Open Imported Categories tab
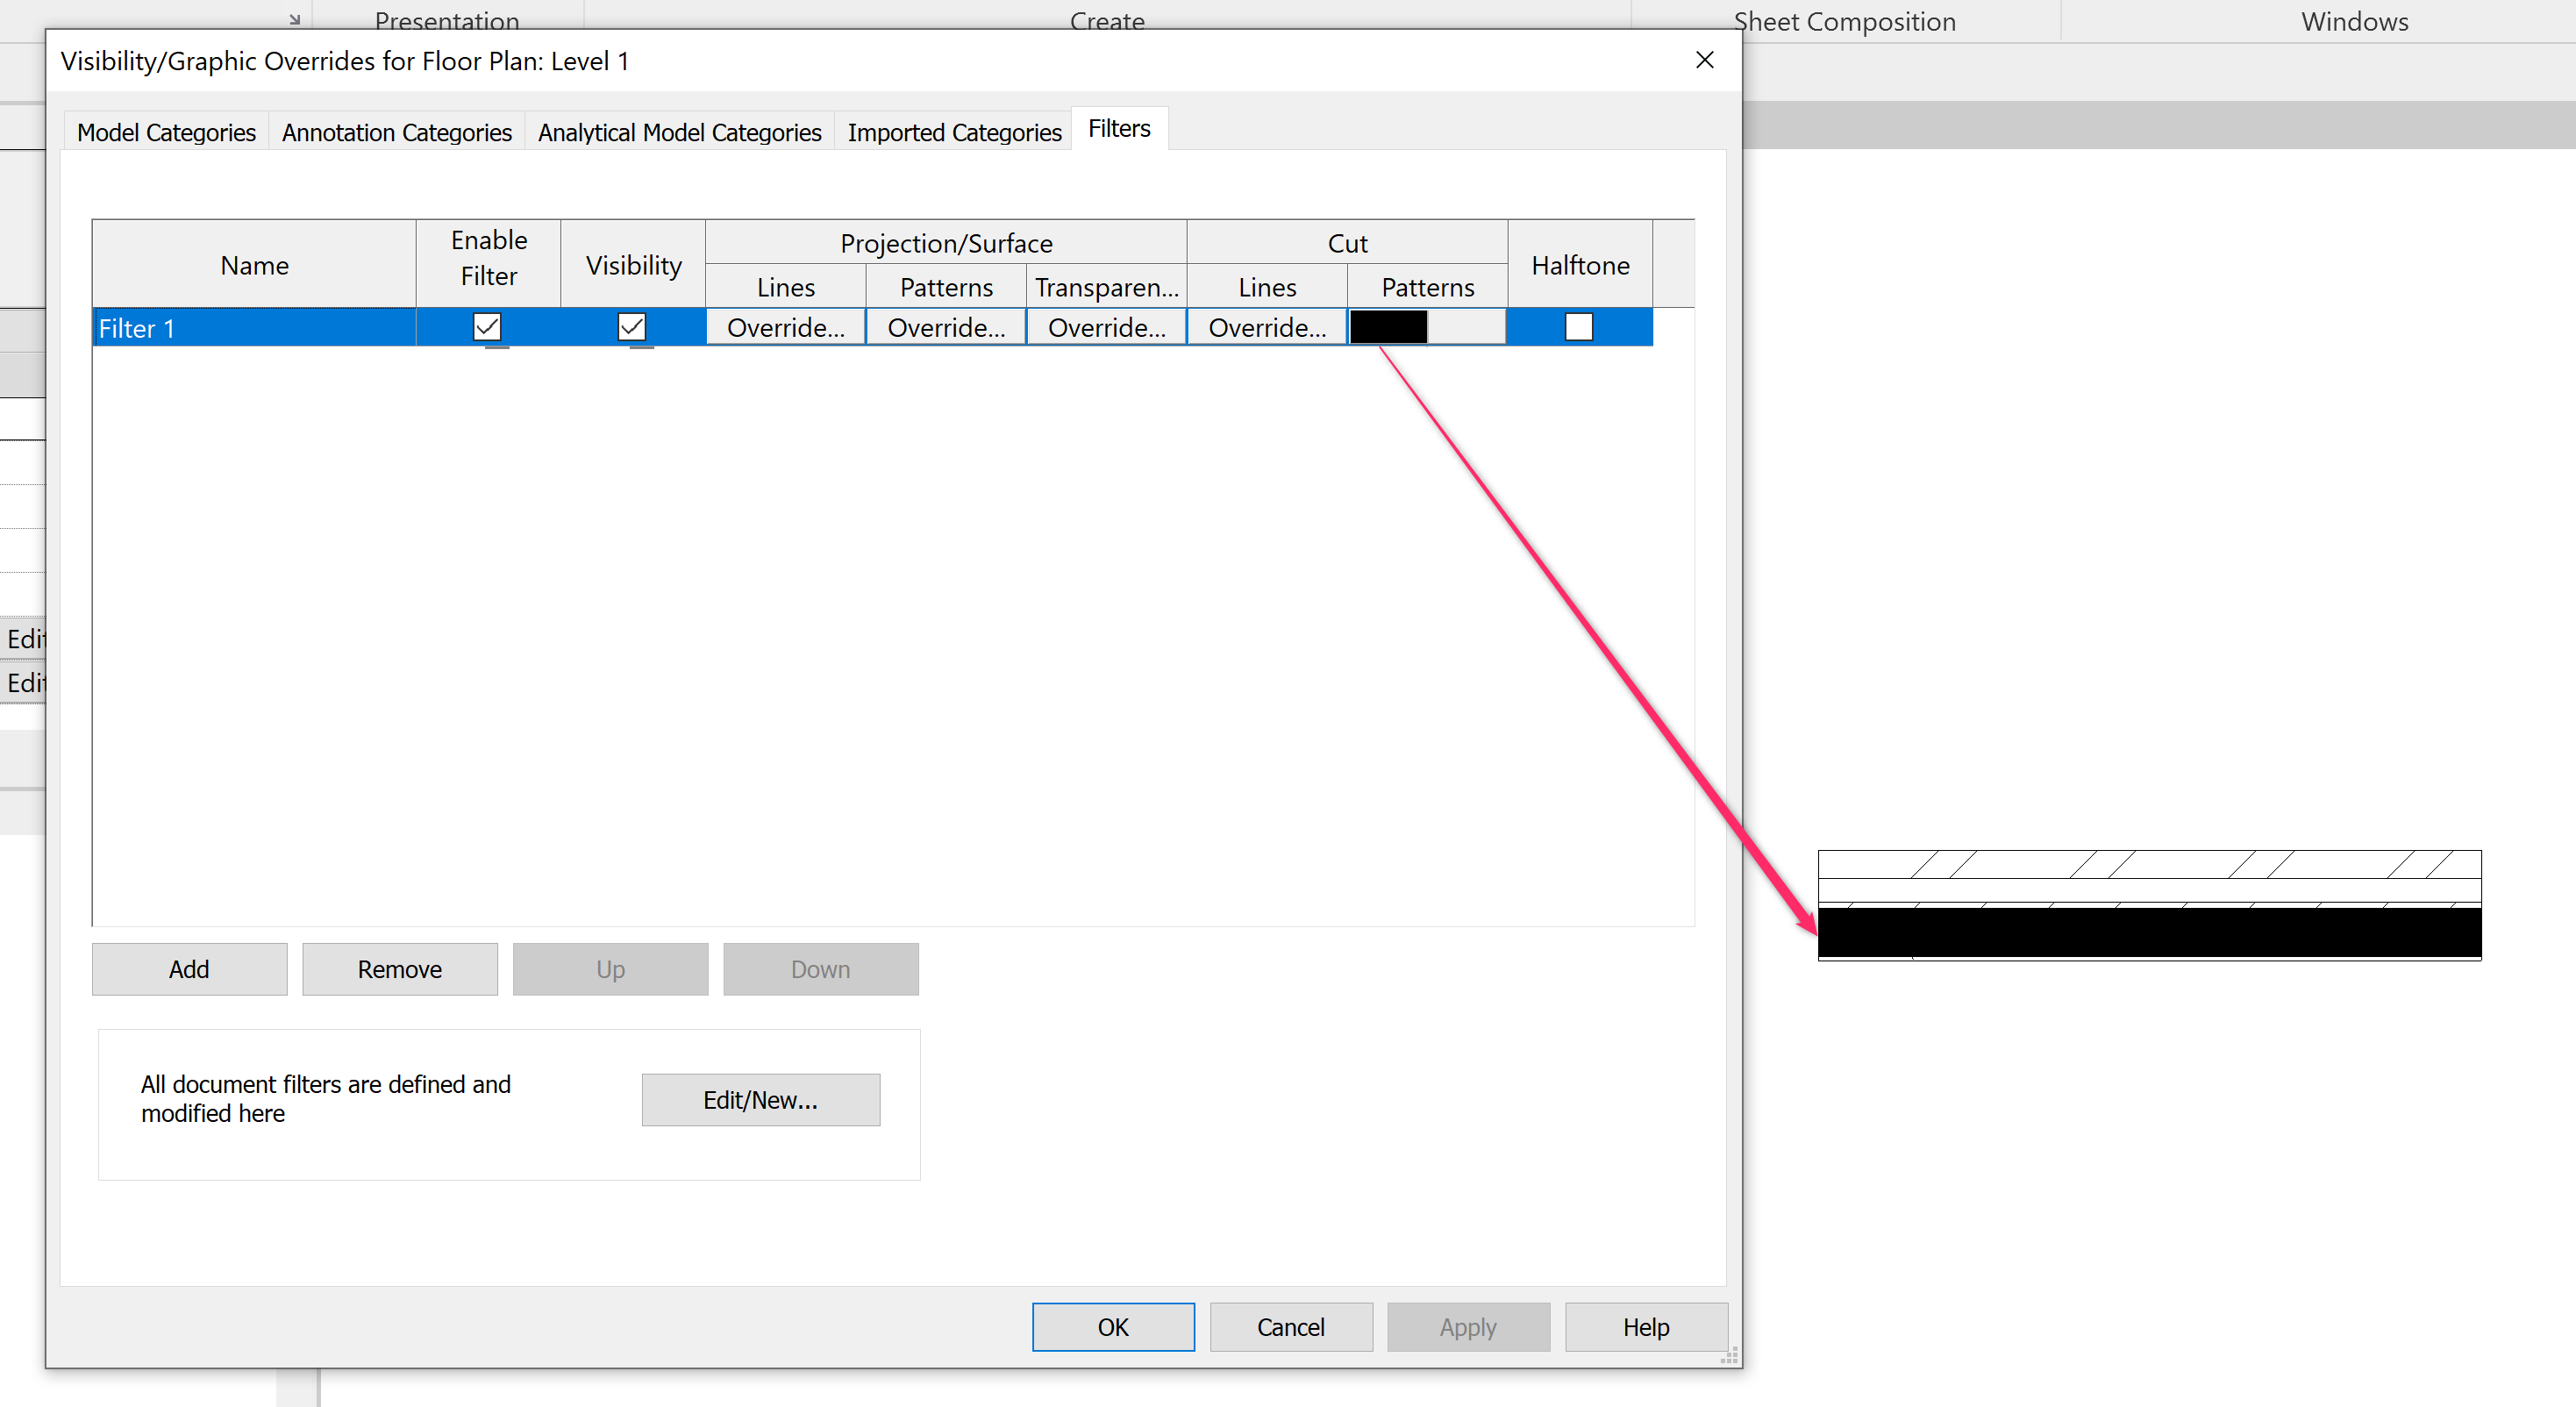Viewport: 2576px width, 1407px height. click(x=954, y=132)
